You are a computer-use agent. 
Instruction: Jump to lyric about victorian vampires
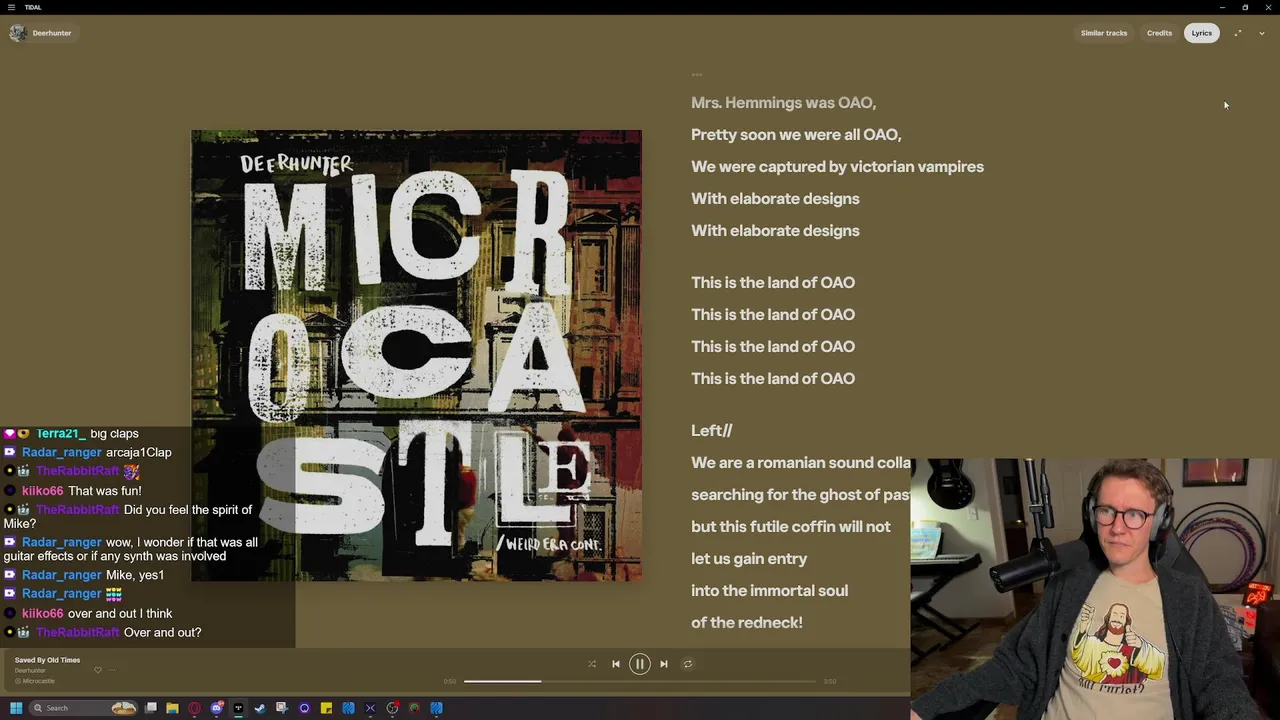pos(837,166)
